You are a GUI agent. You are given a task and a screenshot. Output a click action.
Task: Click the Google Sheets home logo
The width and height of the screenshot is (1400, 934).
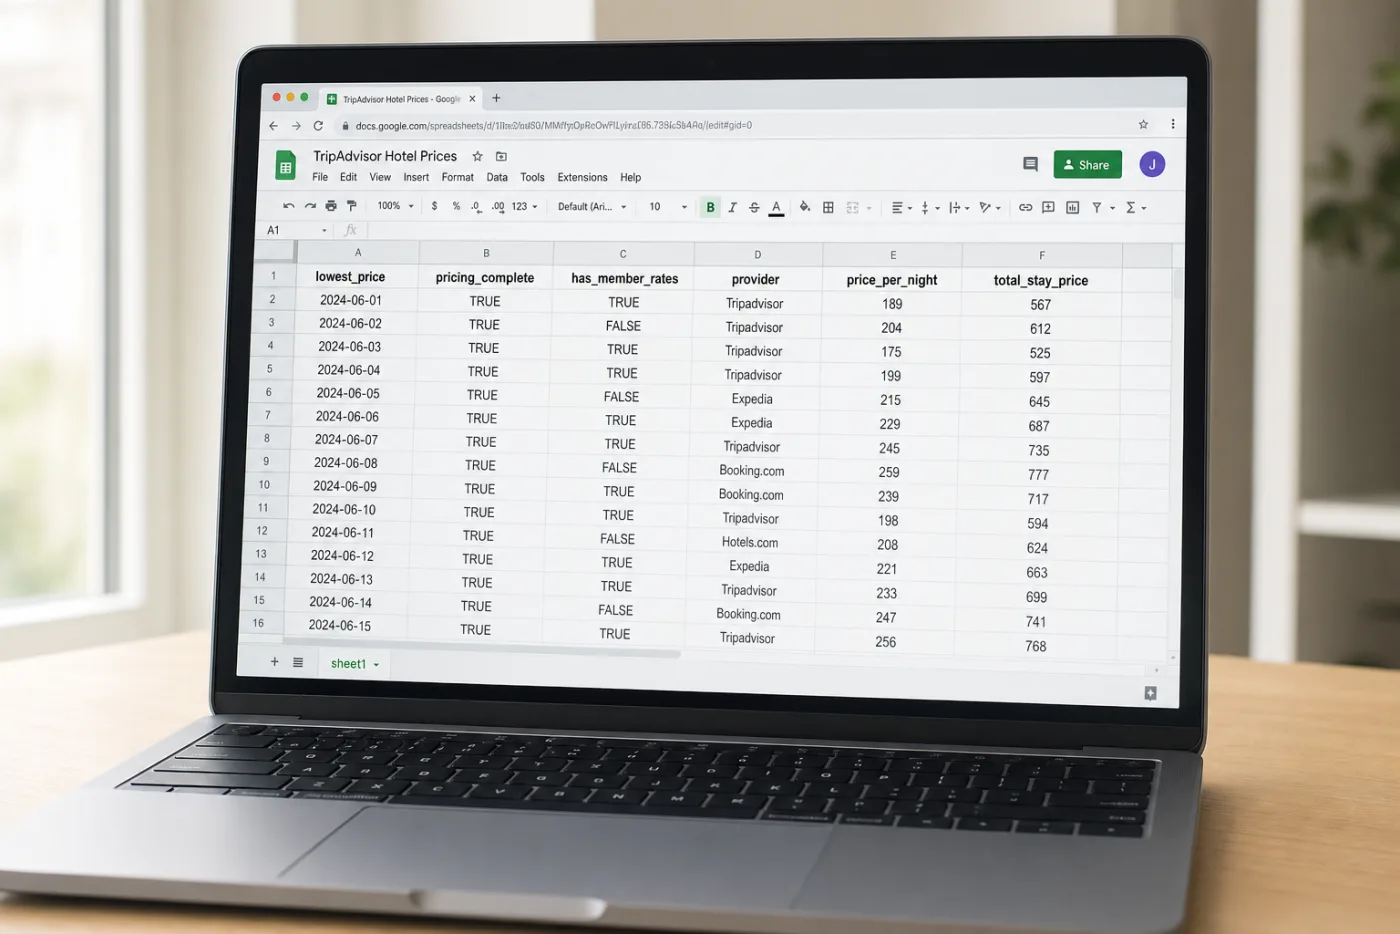(286, 166)
